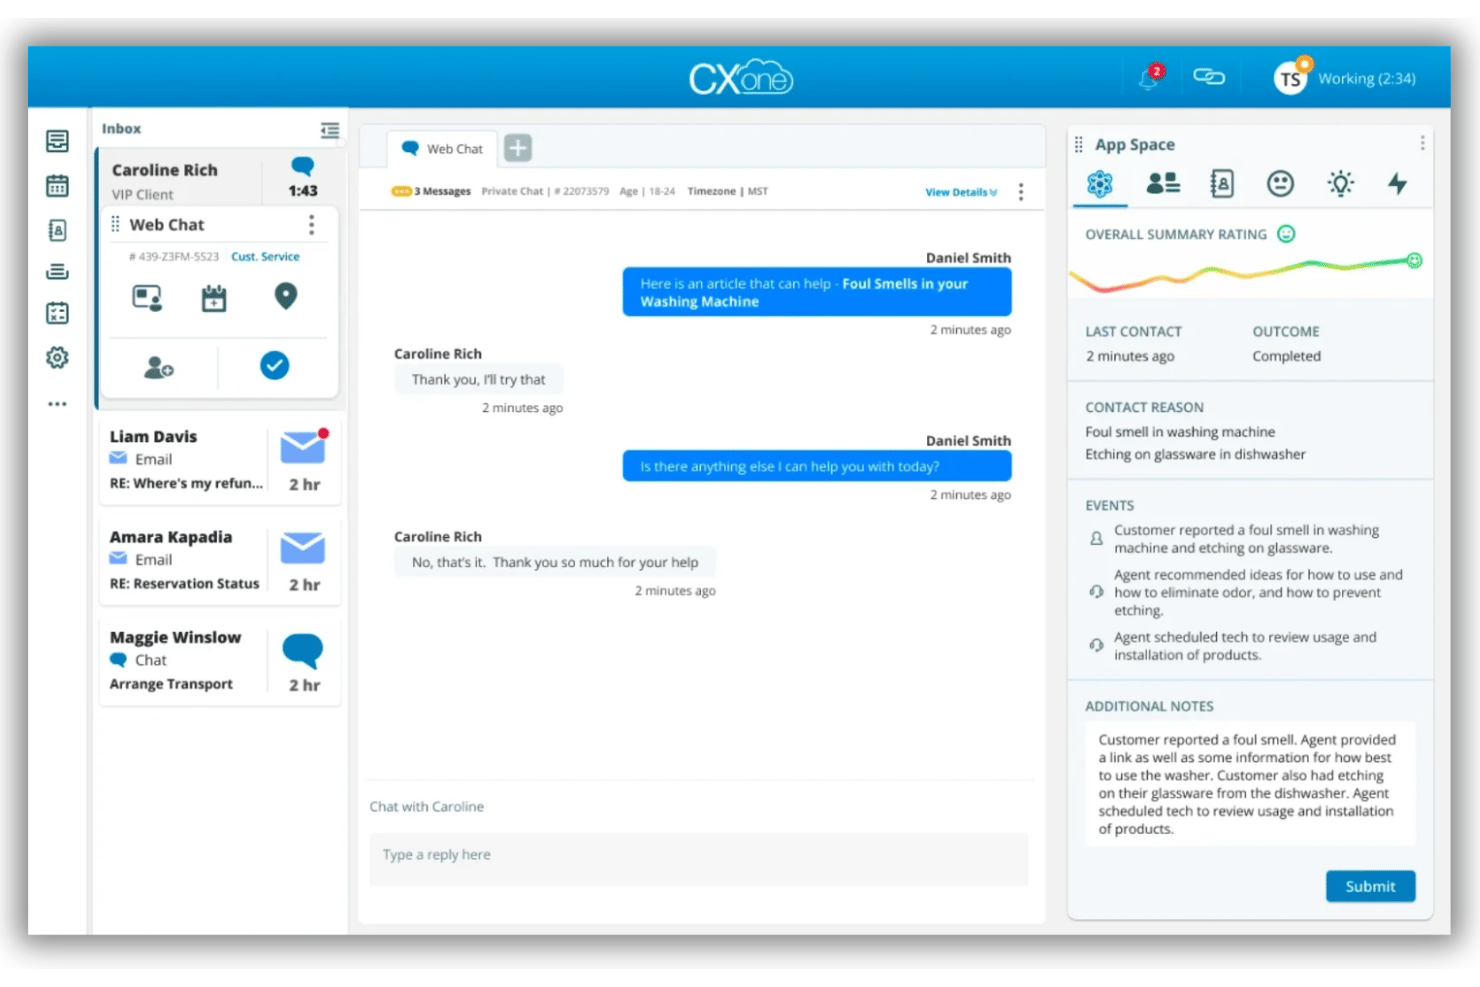Open Web Chat card three-dot menu
The image size is (1480, 987).
pyautogui.click(x=312, y=225)
